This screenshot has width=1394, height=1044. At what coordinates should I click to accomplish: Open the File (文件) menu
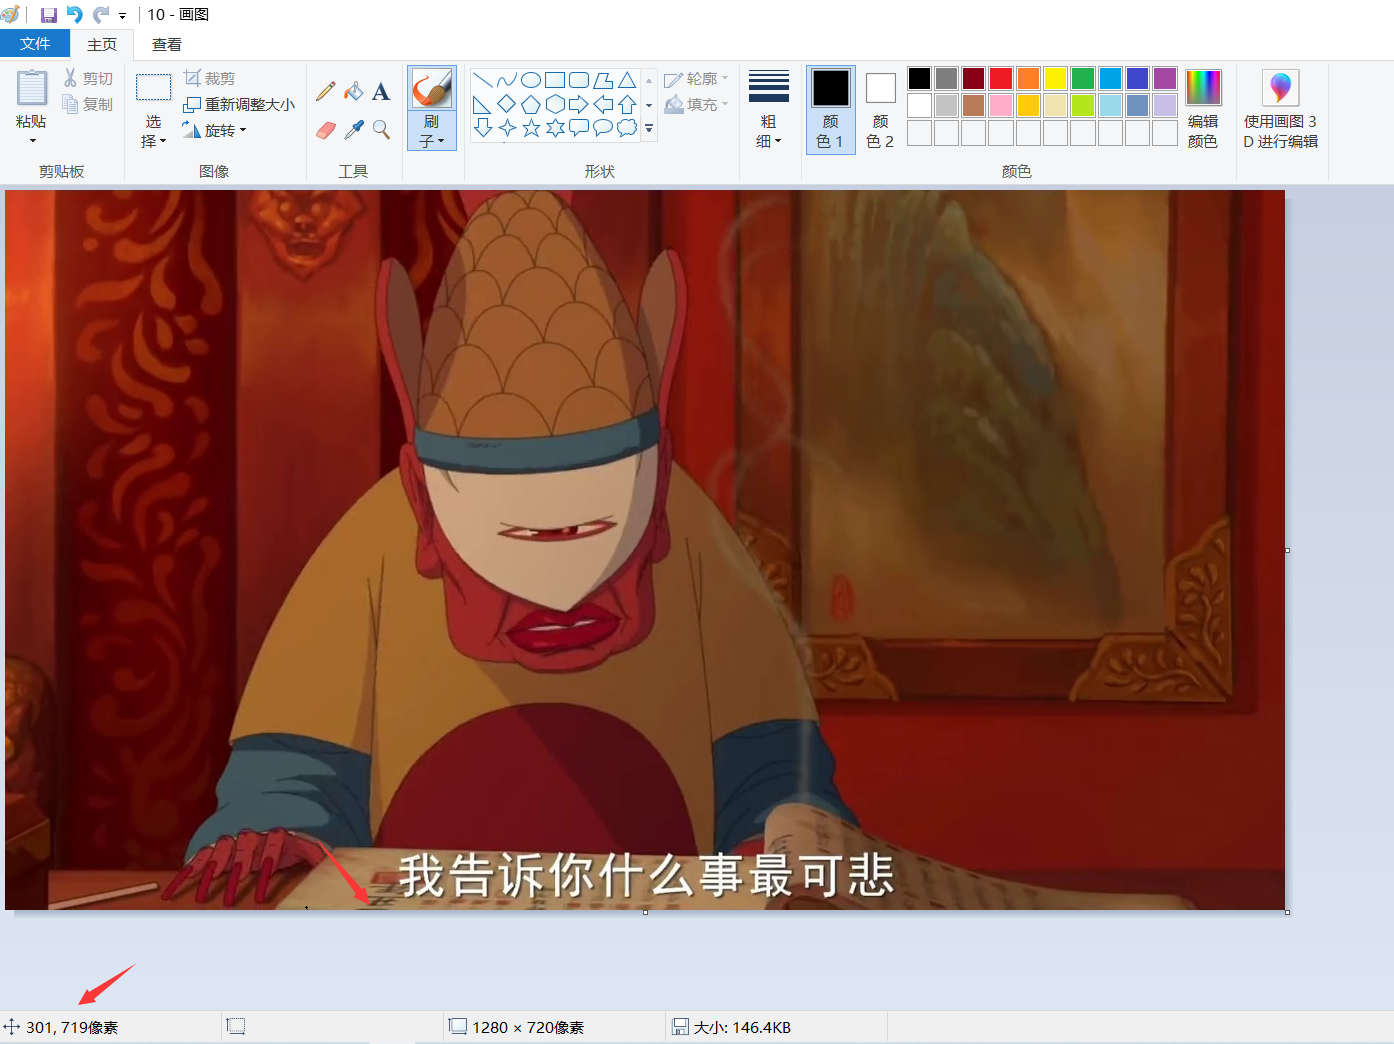[x=35, y=44]
